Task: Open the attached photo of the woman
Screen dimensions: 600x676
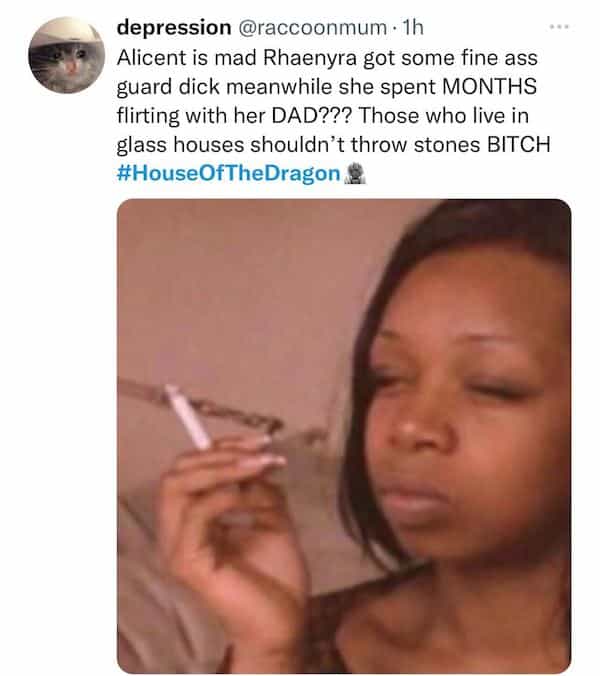Action: (x=344, y=436)
